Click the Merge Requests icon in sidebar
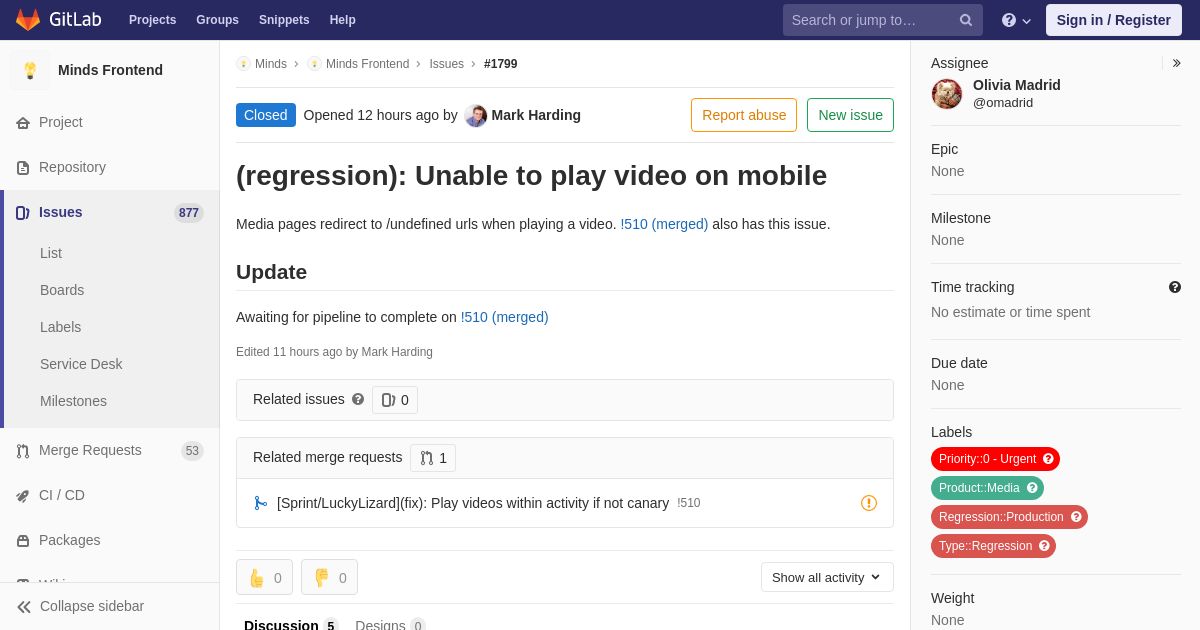The height and width of the screenshot is (630, 1200). [x=23, y=451]
